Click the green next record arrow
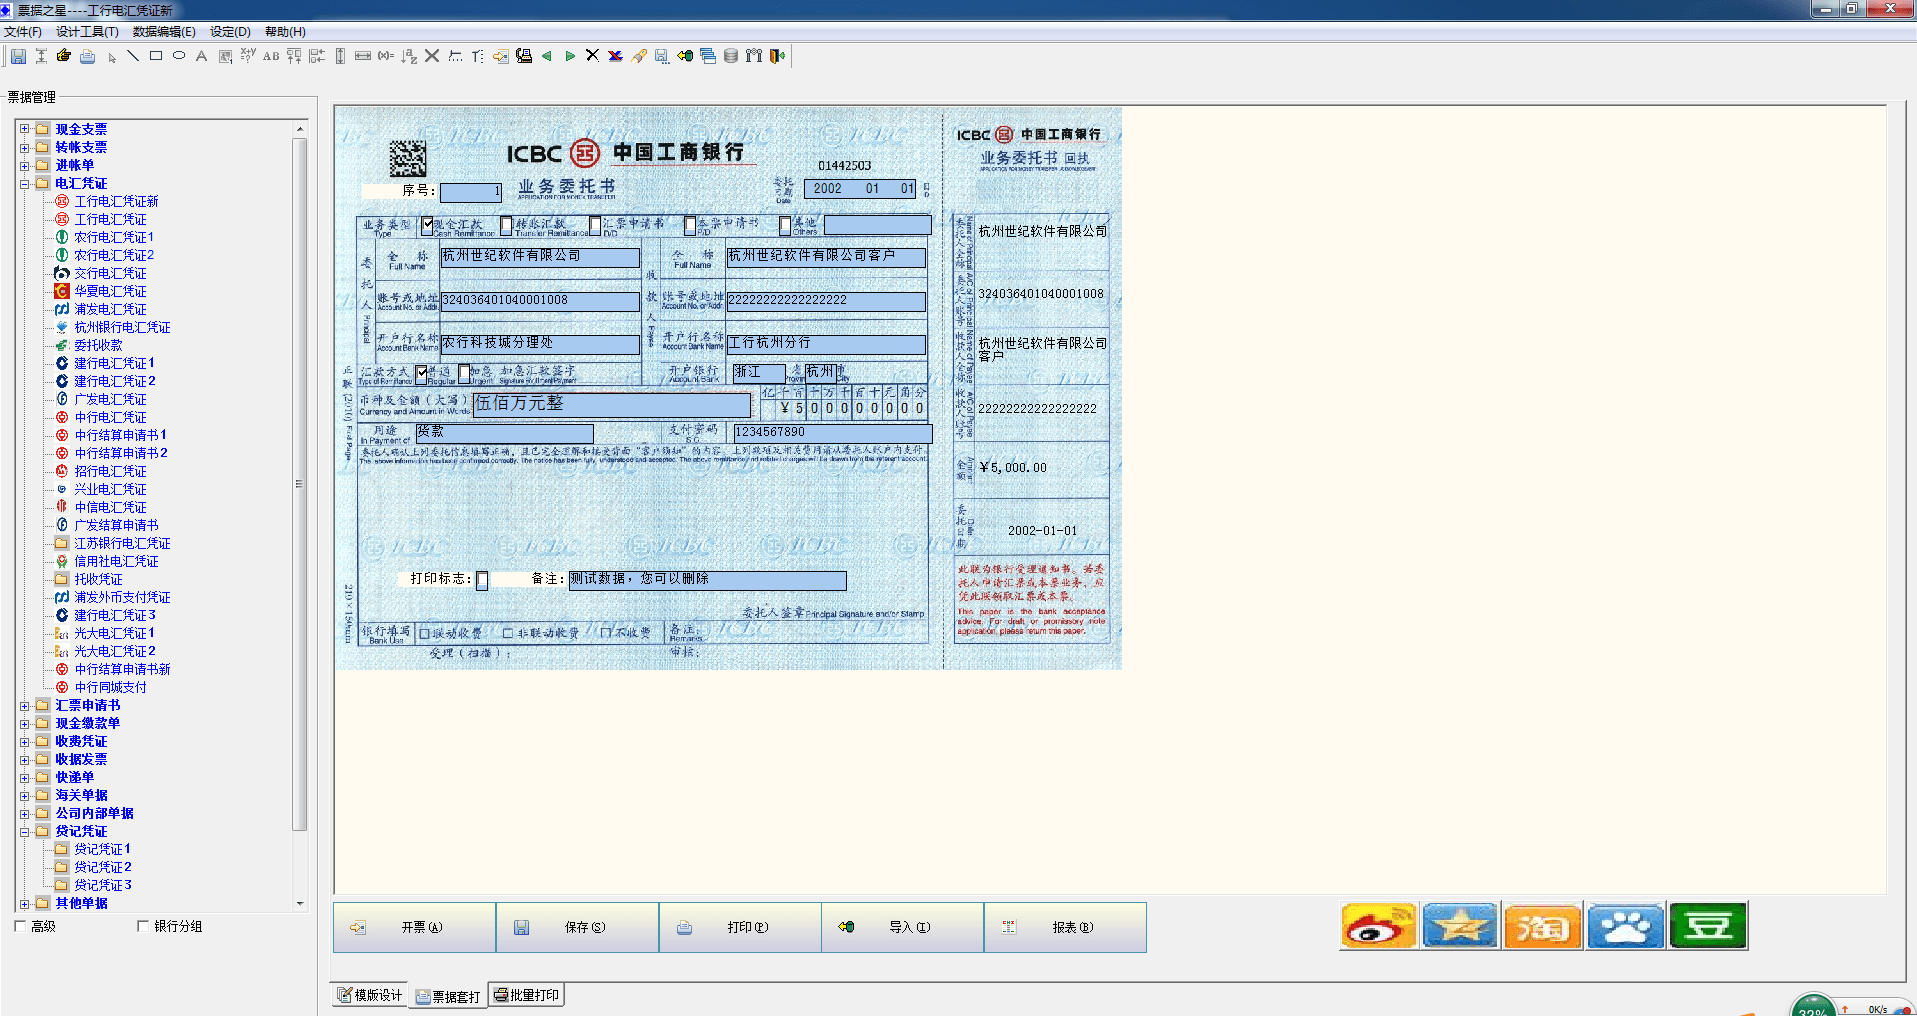Viewport: 1917px width, 1016px height. click(570, 56)
